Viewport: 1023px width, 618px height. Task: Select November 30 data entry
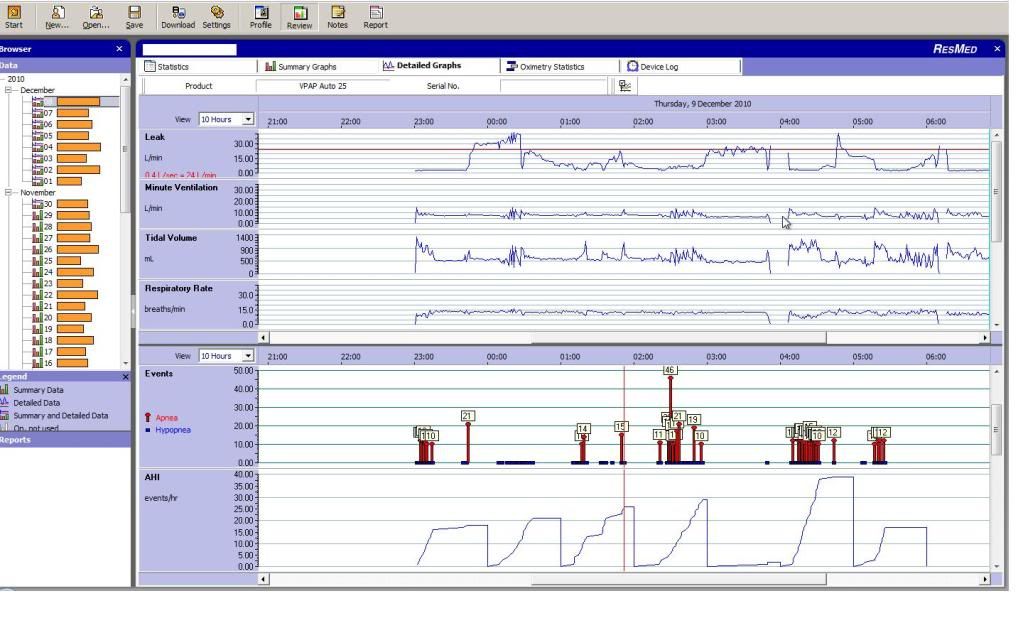pyautogui.click(x=60, y=204)
